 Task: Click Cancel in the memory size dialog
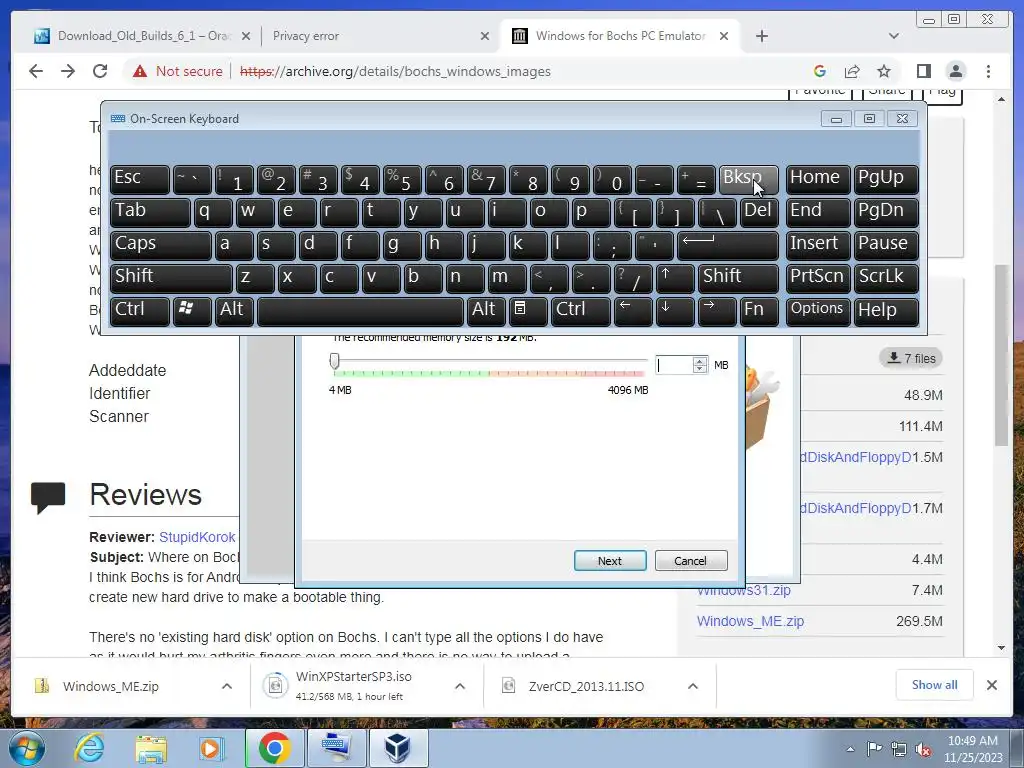click(x=690, y=560)
